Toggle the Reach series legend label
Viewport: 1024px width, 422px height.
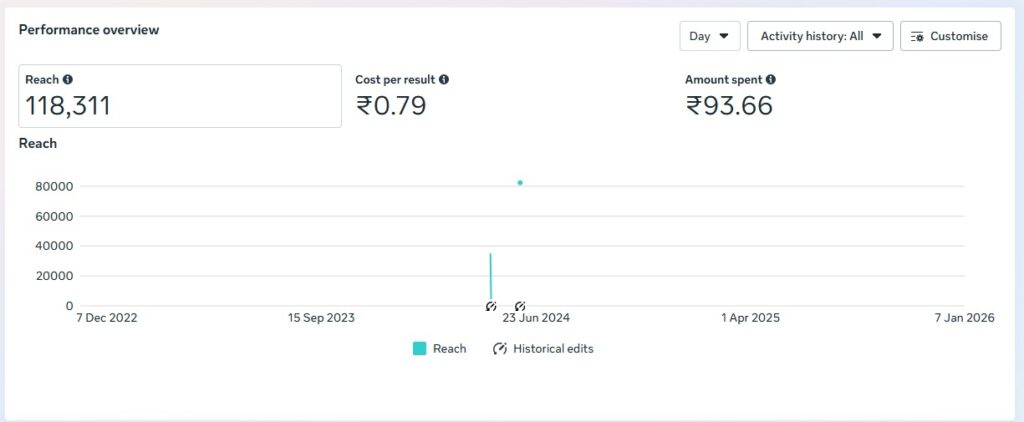pyautogui.click(x=449, y=349)
